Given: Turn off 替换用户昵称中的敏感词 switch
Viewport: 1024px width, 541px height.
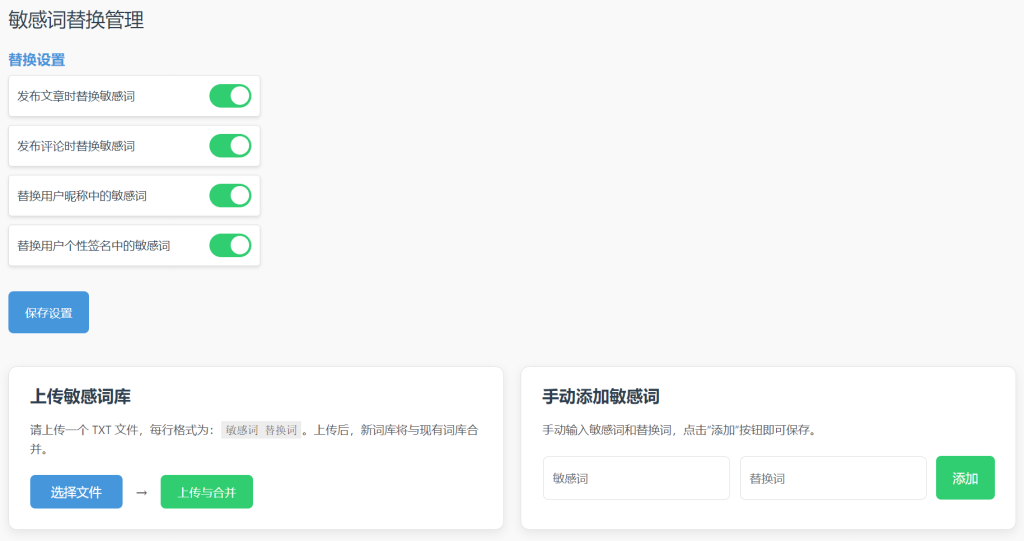Looking at the screenshot, I should click(x=229, y=196).
